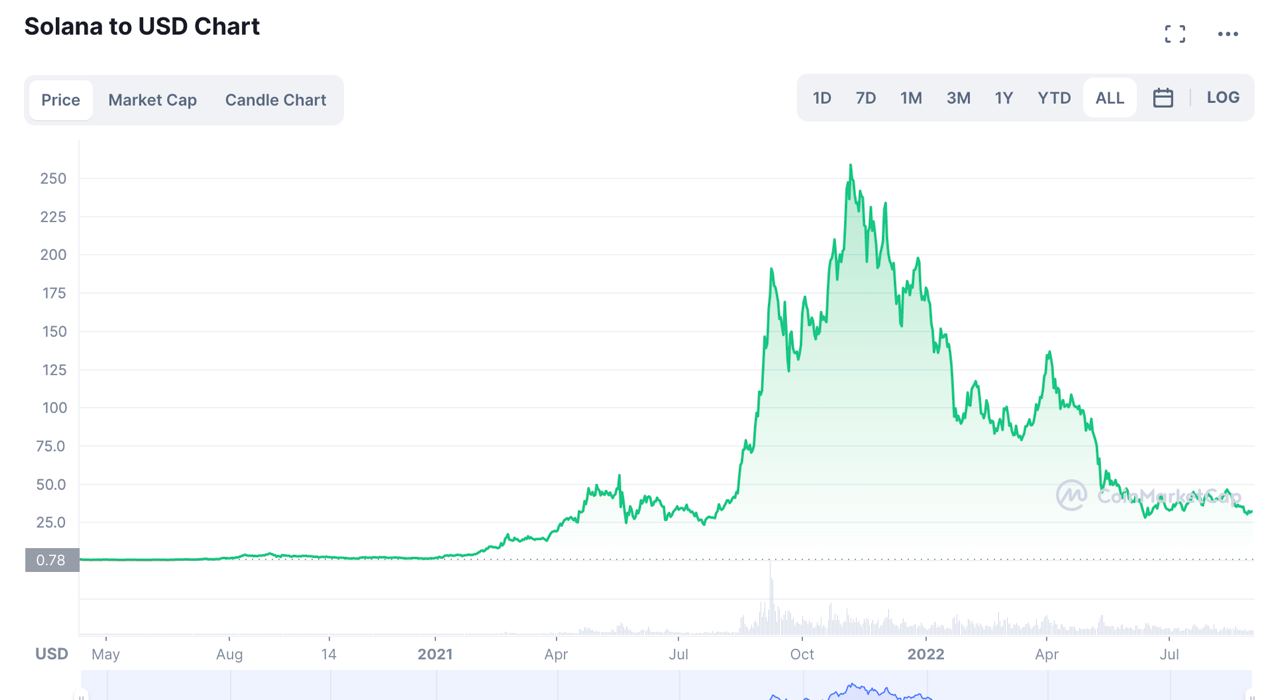
Task: Switch to the Market Cap tab
Action: tap(152, 100)
